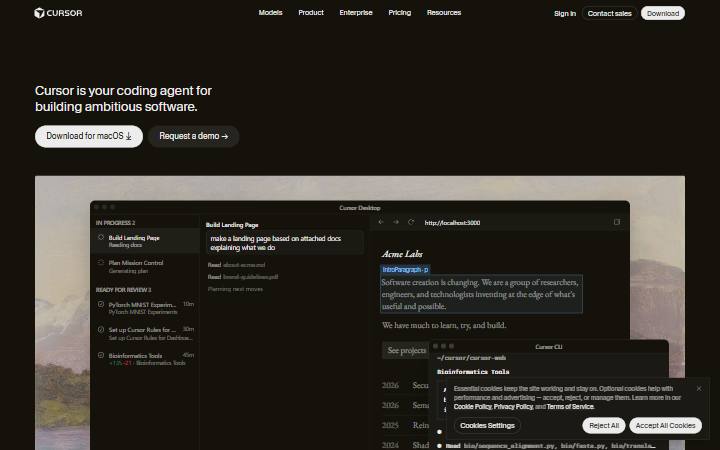
Task: Click the status circle beside Plan Mission Control
Action: point(101,263)
